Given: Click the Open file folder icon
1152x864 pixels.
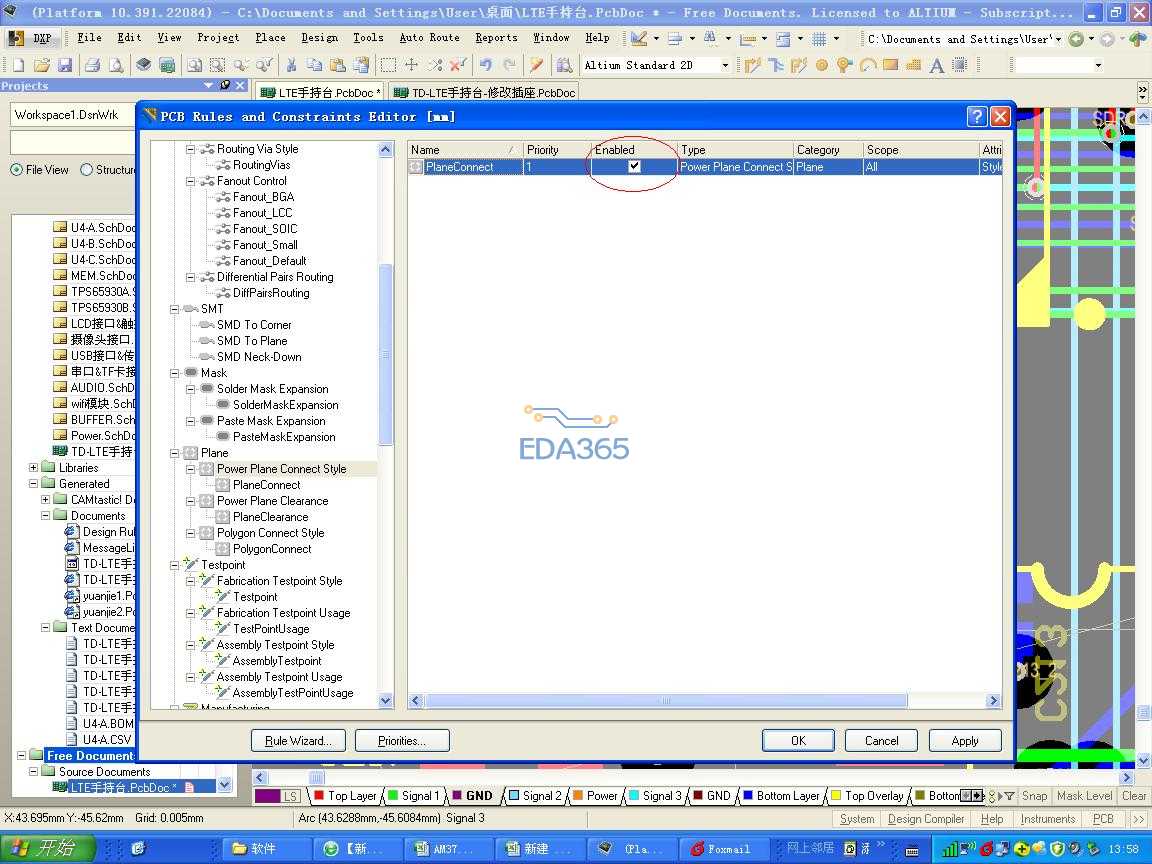Looking at the screenshot, I should click(42, 65).
